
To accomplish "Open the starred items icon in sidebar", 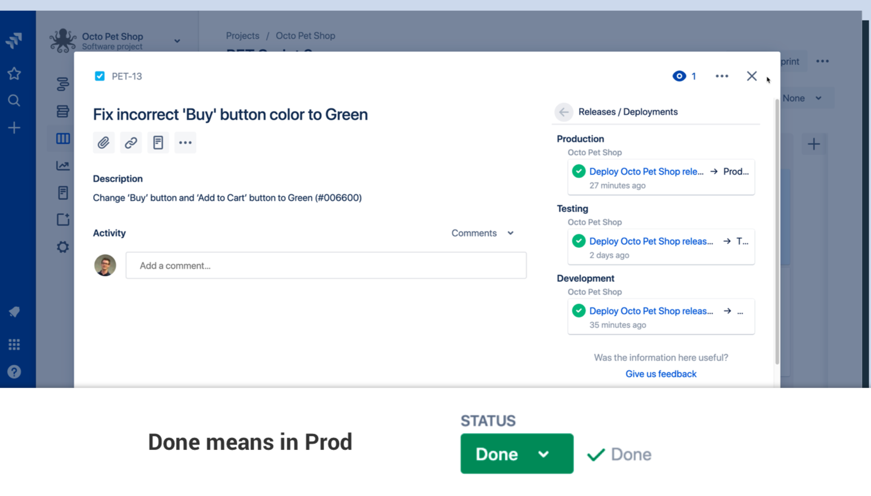I will pyautogui.click(x=14, y=74).
